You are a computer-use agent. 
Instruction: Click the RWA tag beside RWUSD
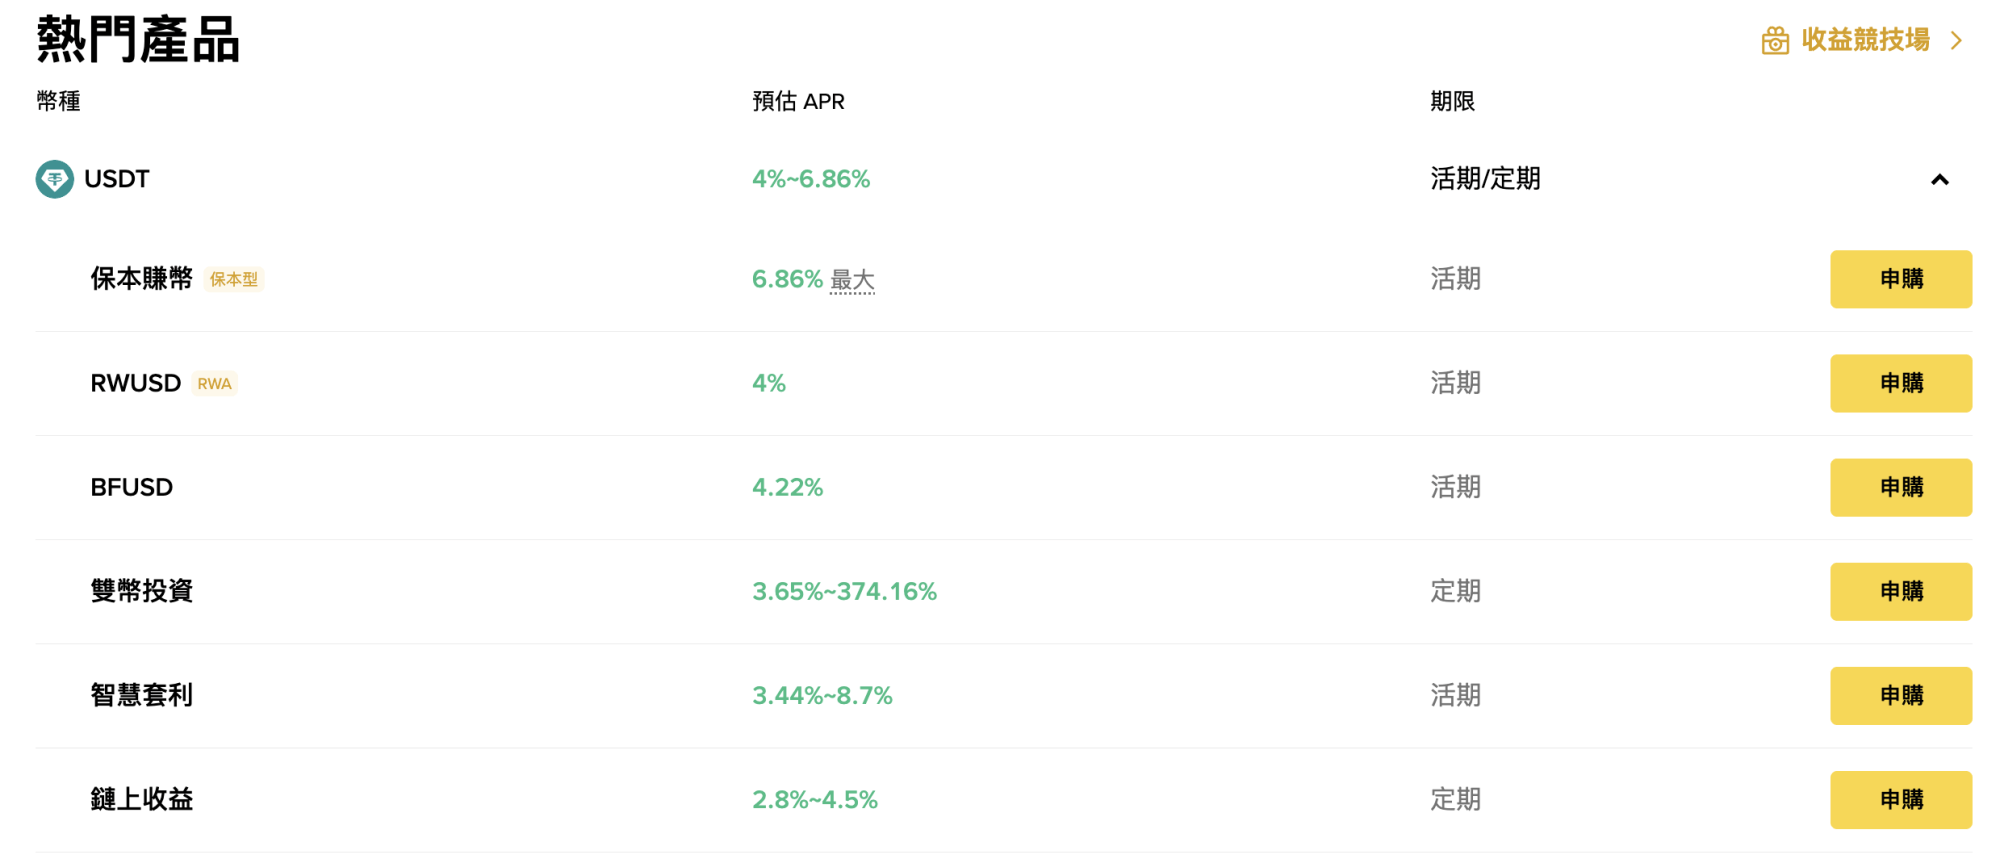[214, 383]
